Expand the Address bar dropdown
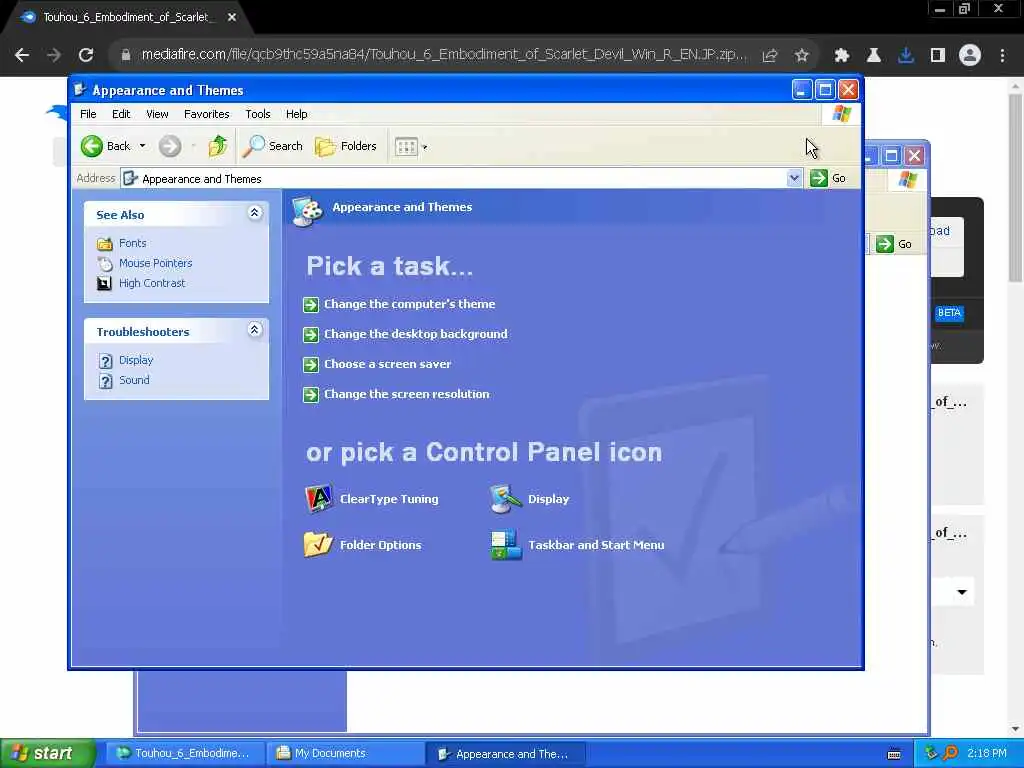The height and width of the screenshot is (768, 1024). pyautogui.click(x=794, y=178)
